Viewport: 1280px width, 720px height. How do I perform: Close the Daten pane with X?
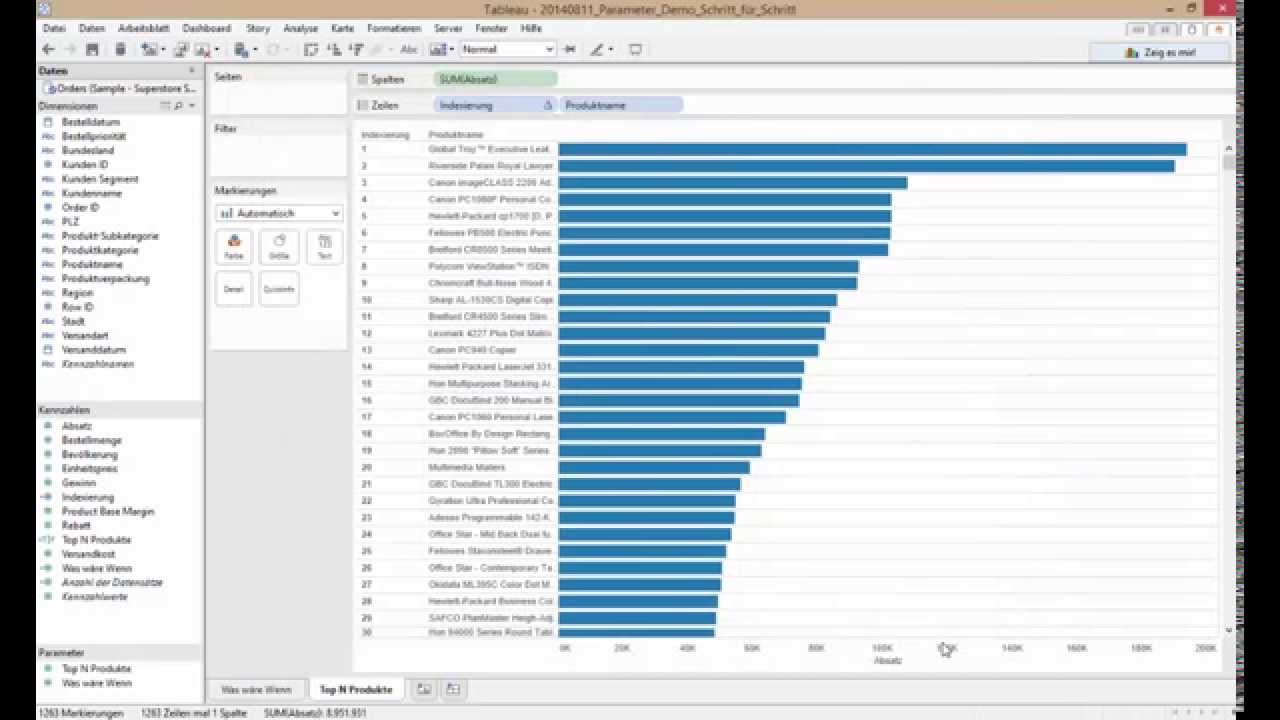point(191,71)
